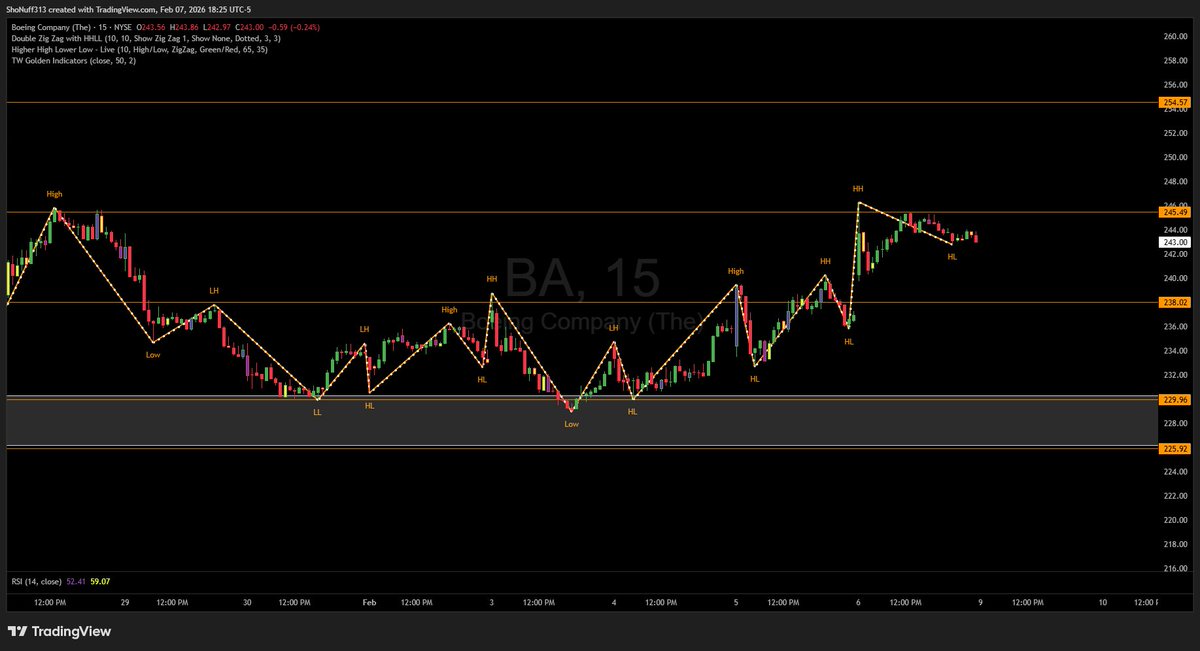This screenshot has width=1200, height=651.
Task: Click the 240.00 price axis value
Action: 1175,278
